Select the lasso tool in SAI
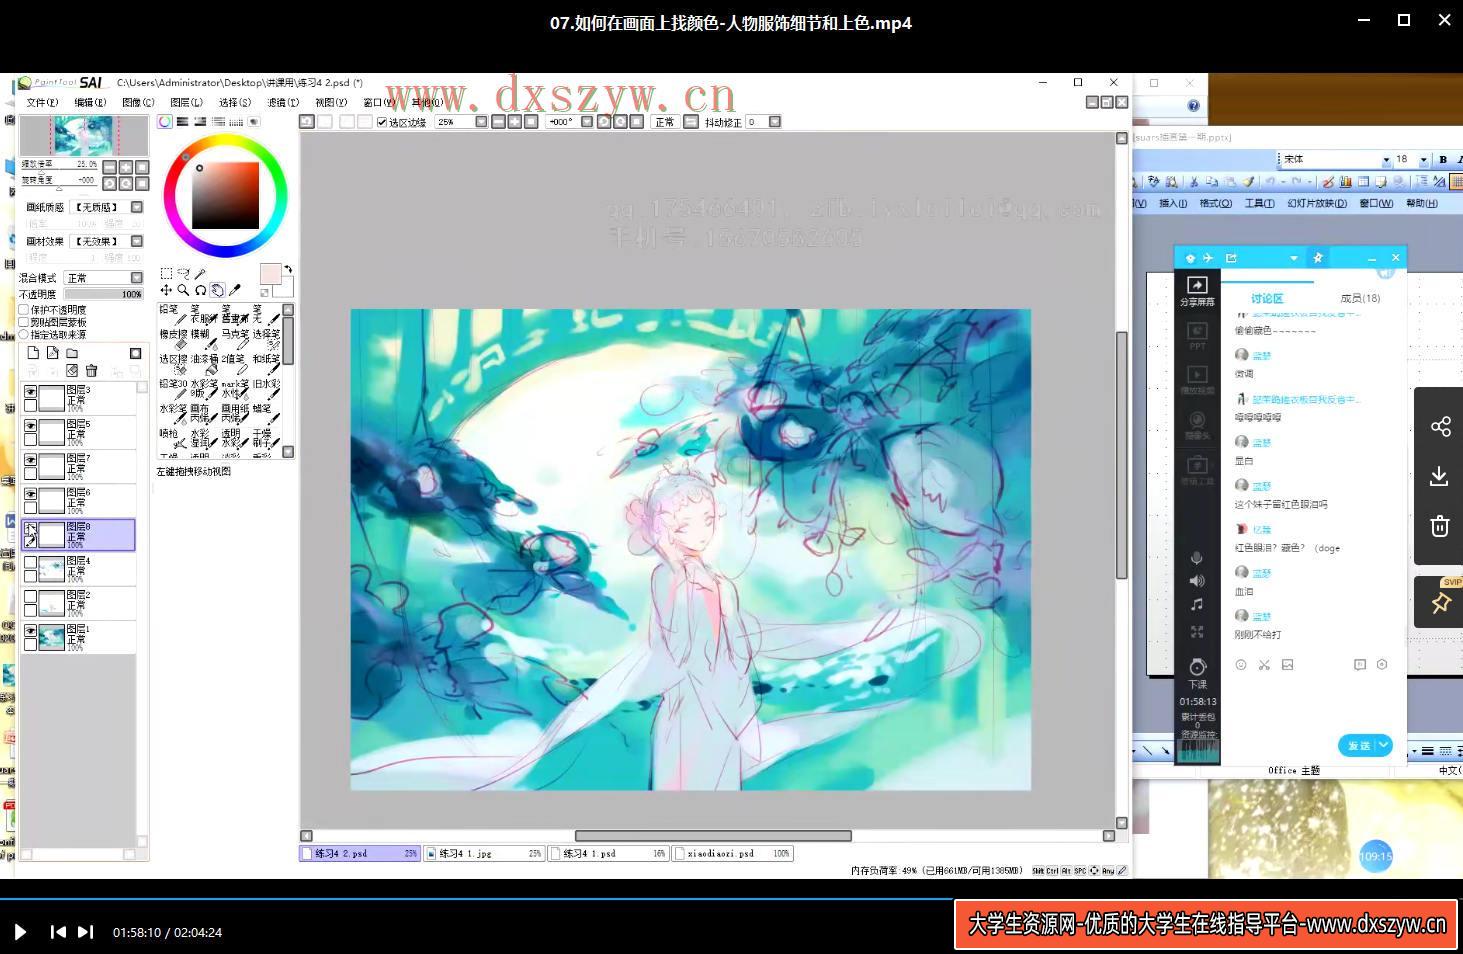The image size is (1463, 954). pos(183,273)
